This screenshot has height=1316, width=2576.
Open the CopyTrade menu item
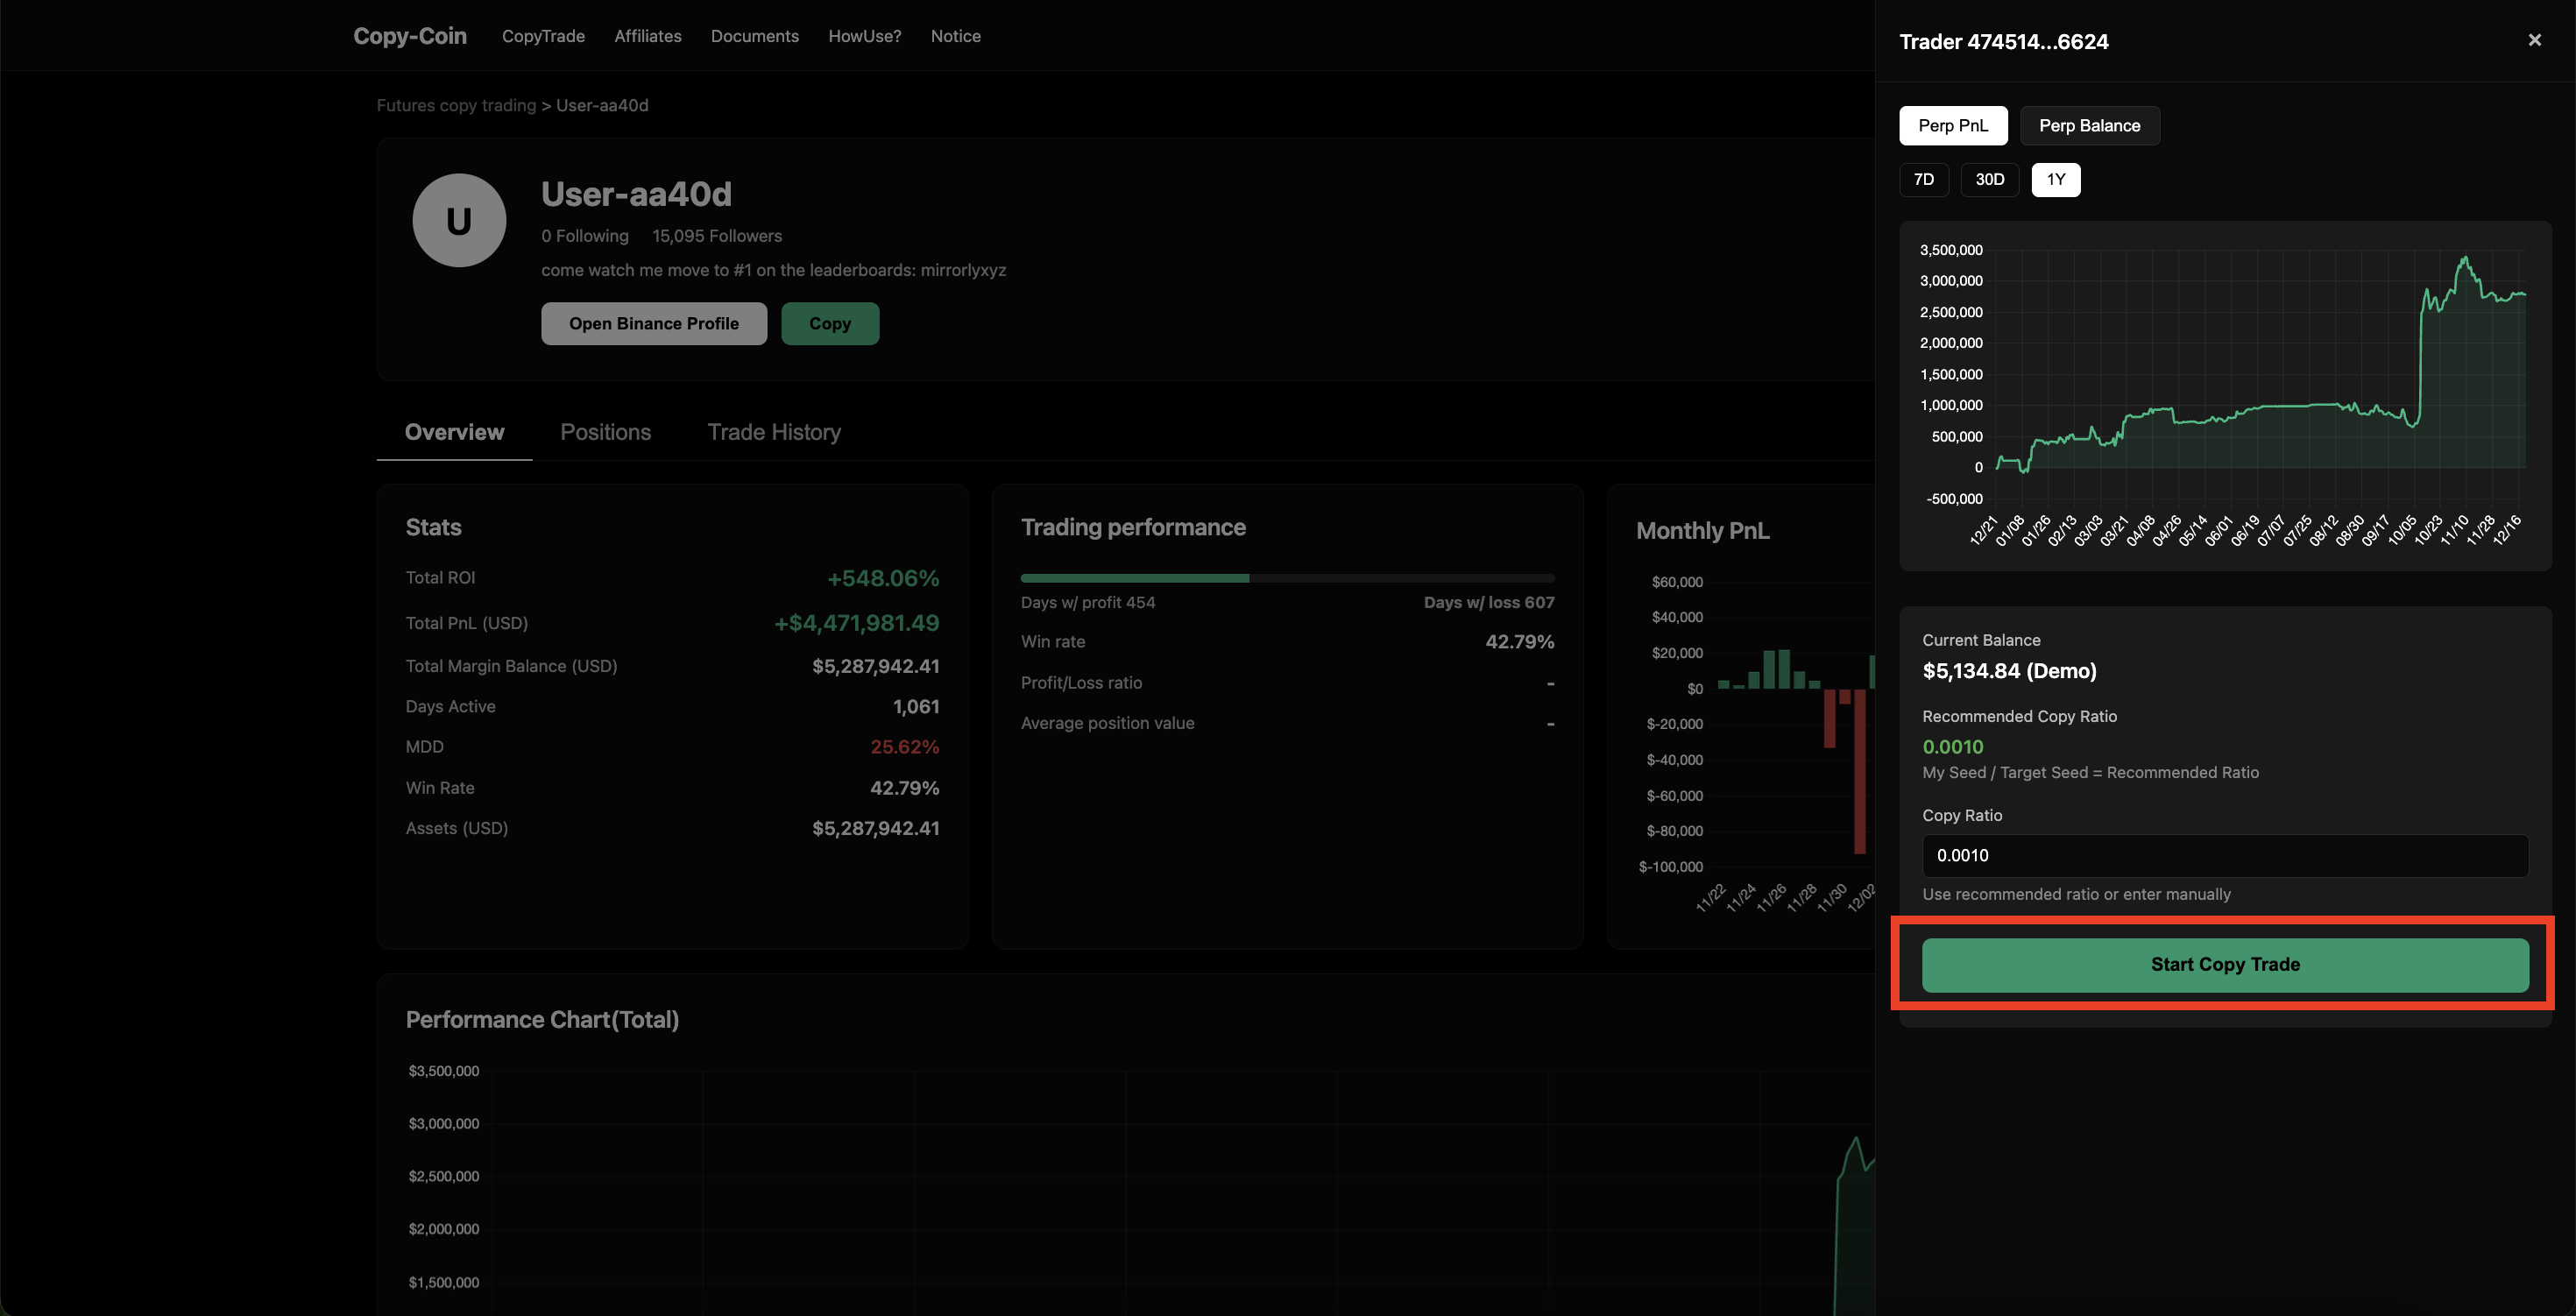pos(543,36)
